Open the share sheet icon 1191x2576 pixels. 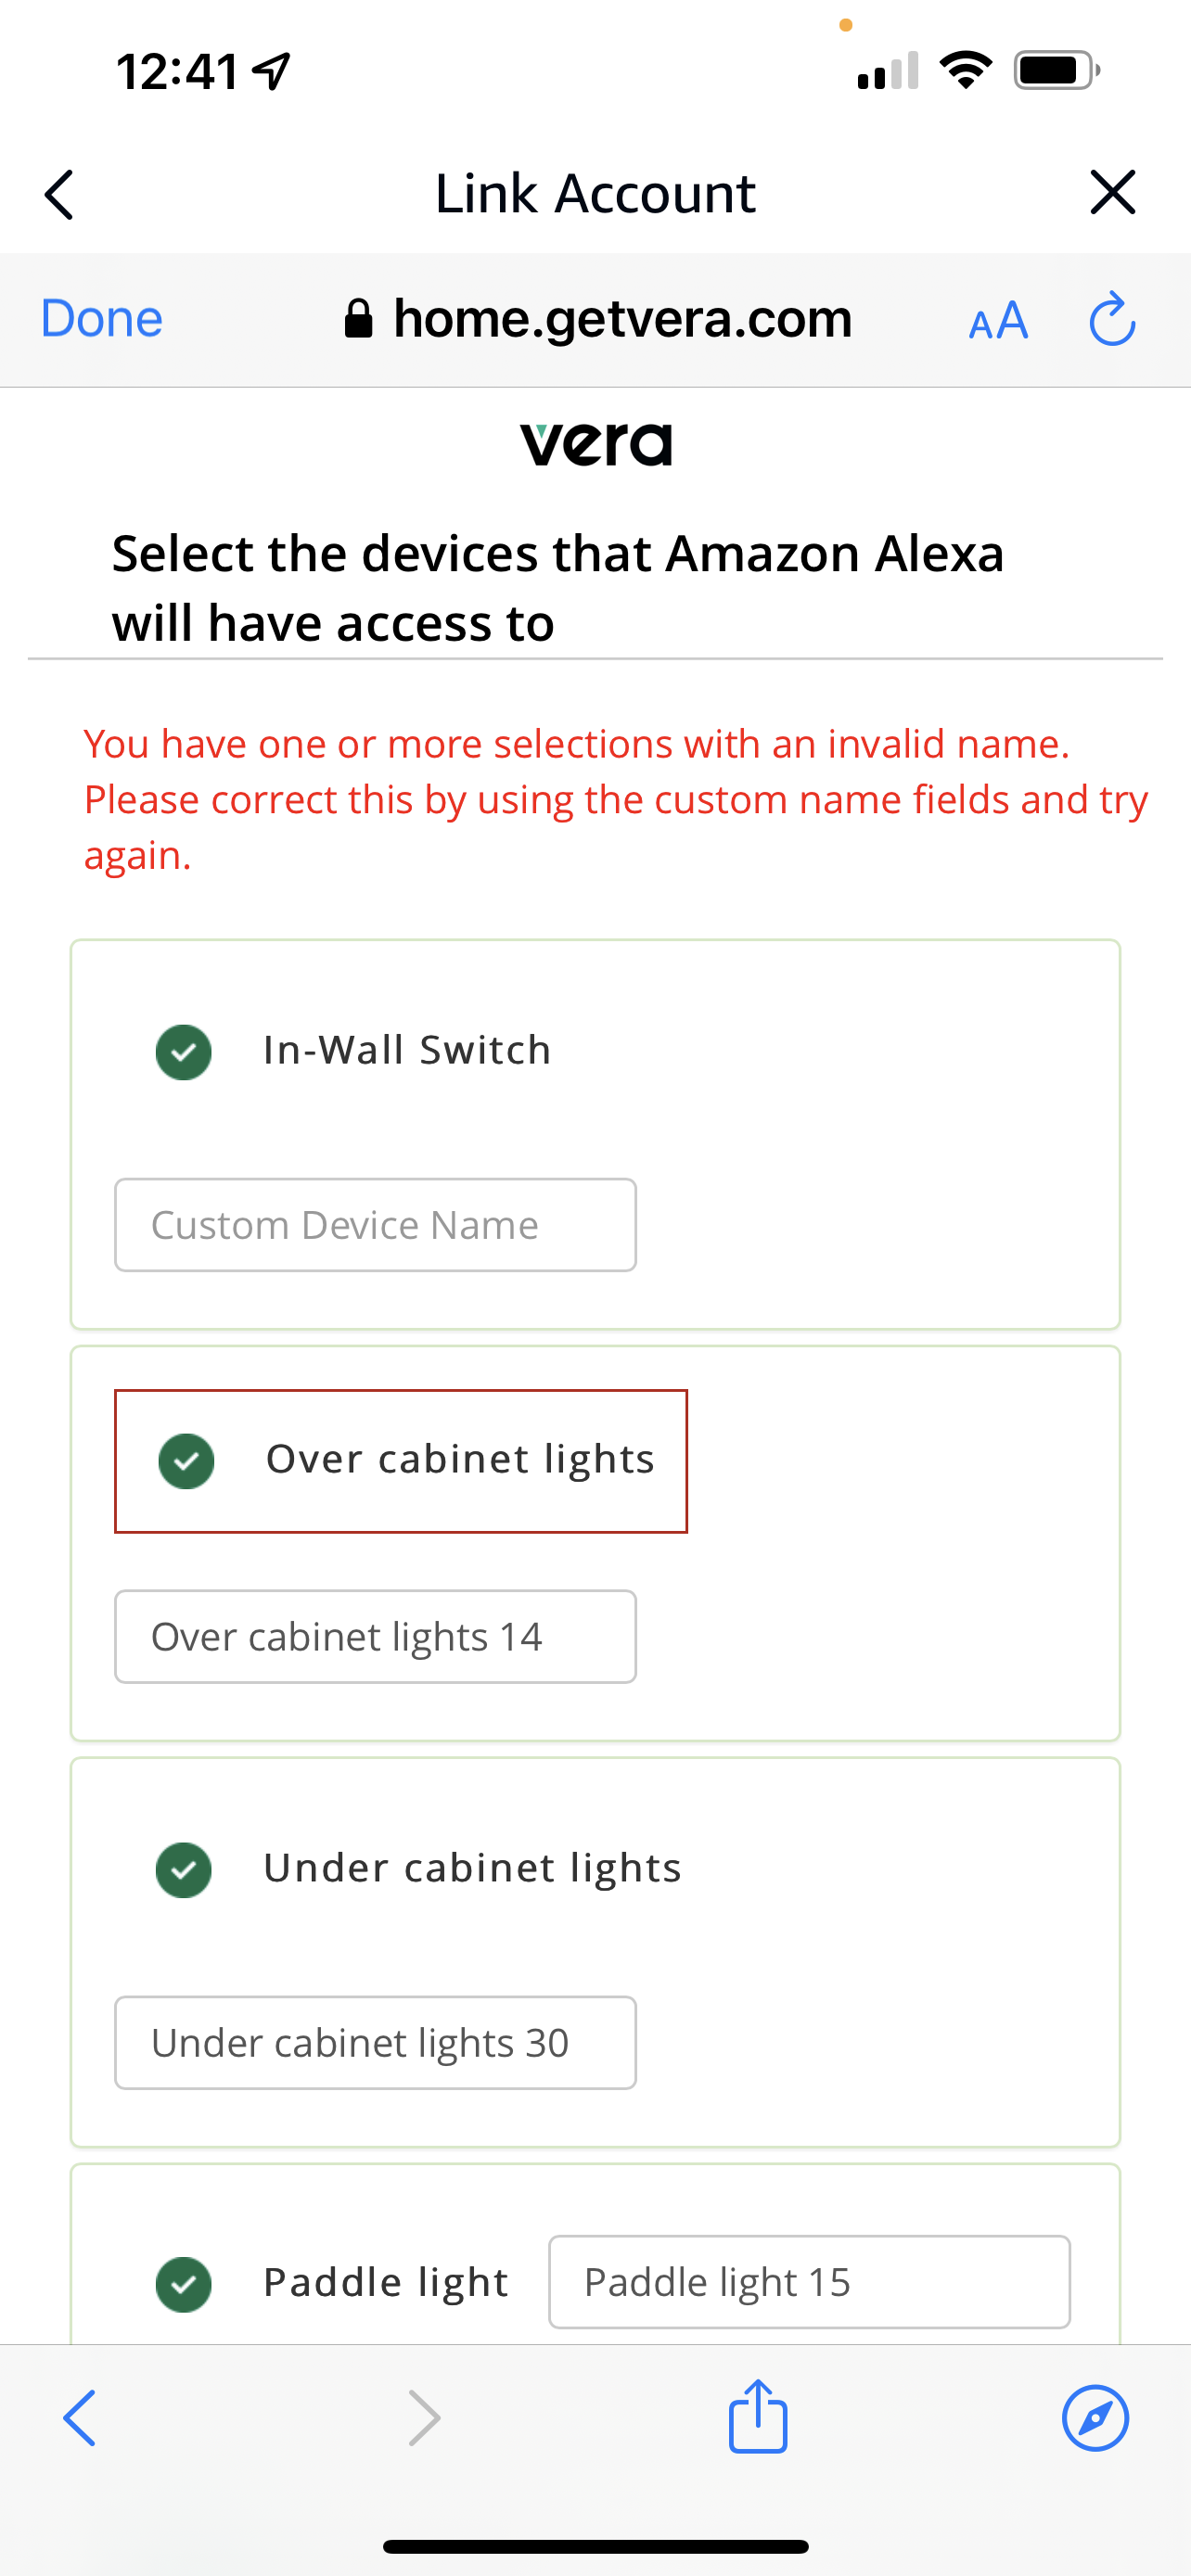tap(758, 2416)
